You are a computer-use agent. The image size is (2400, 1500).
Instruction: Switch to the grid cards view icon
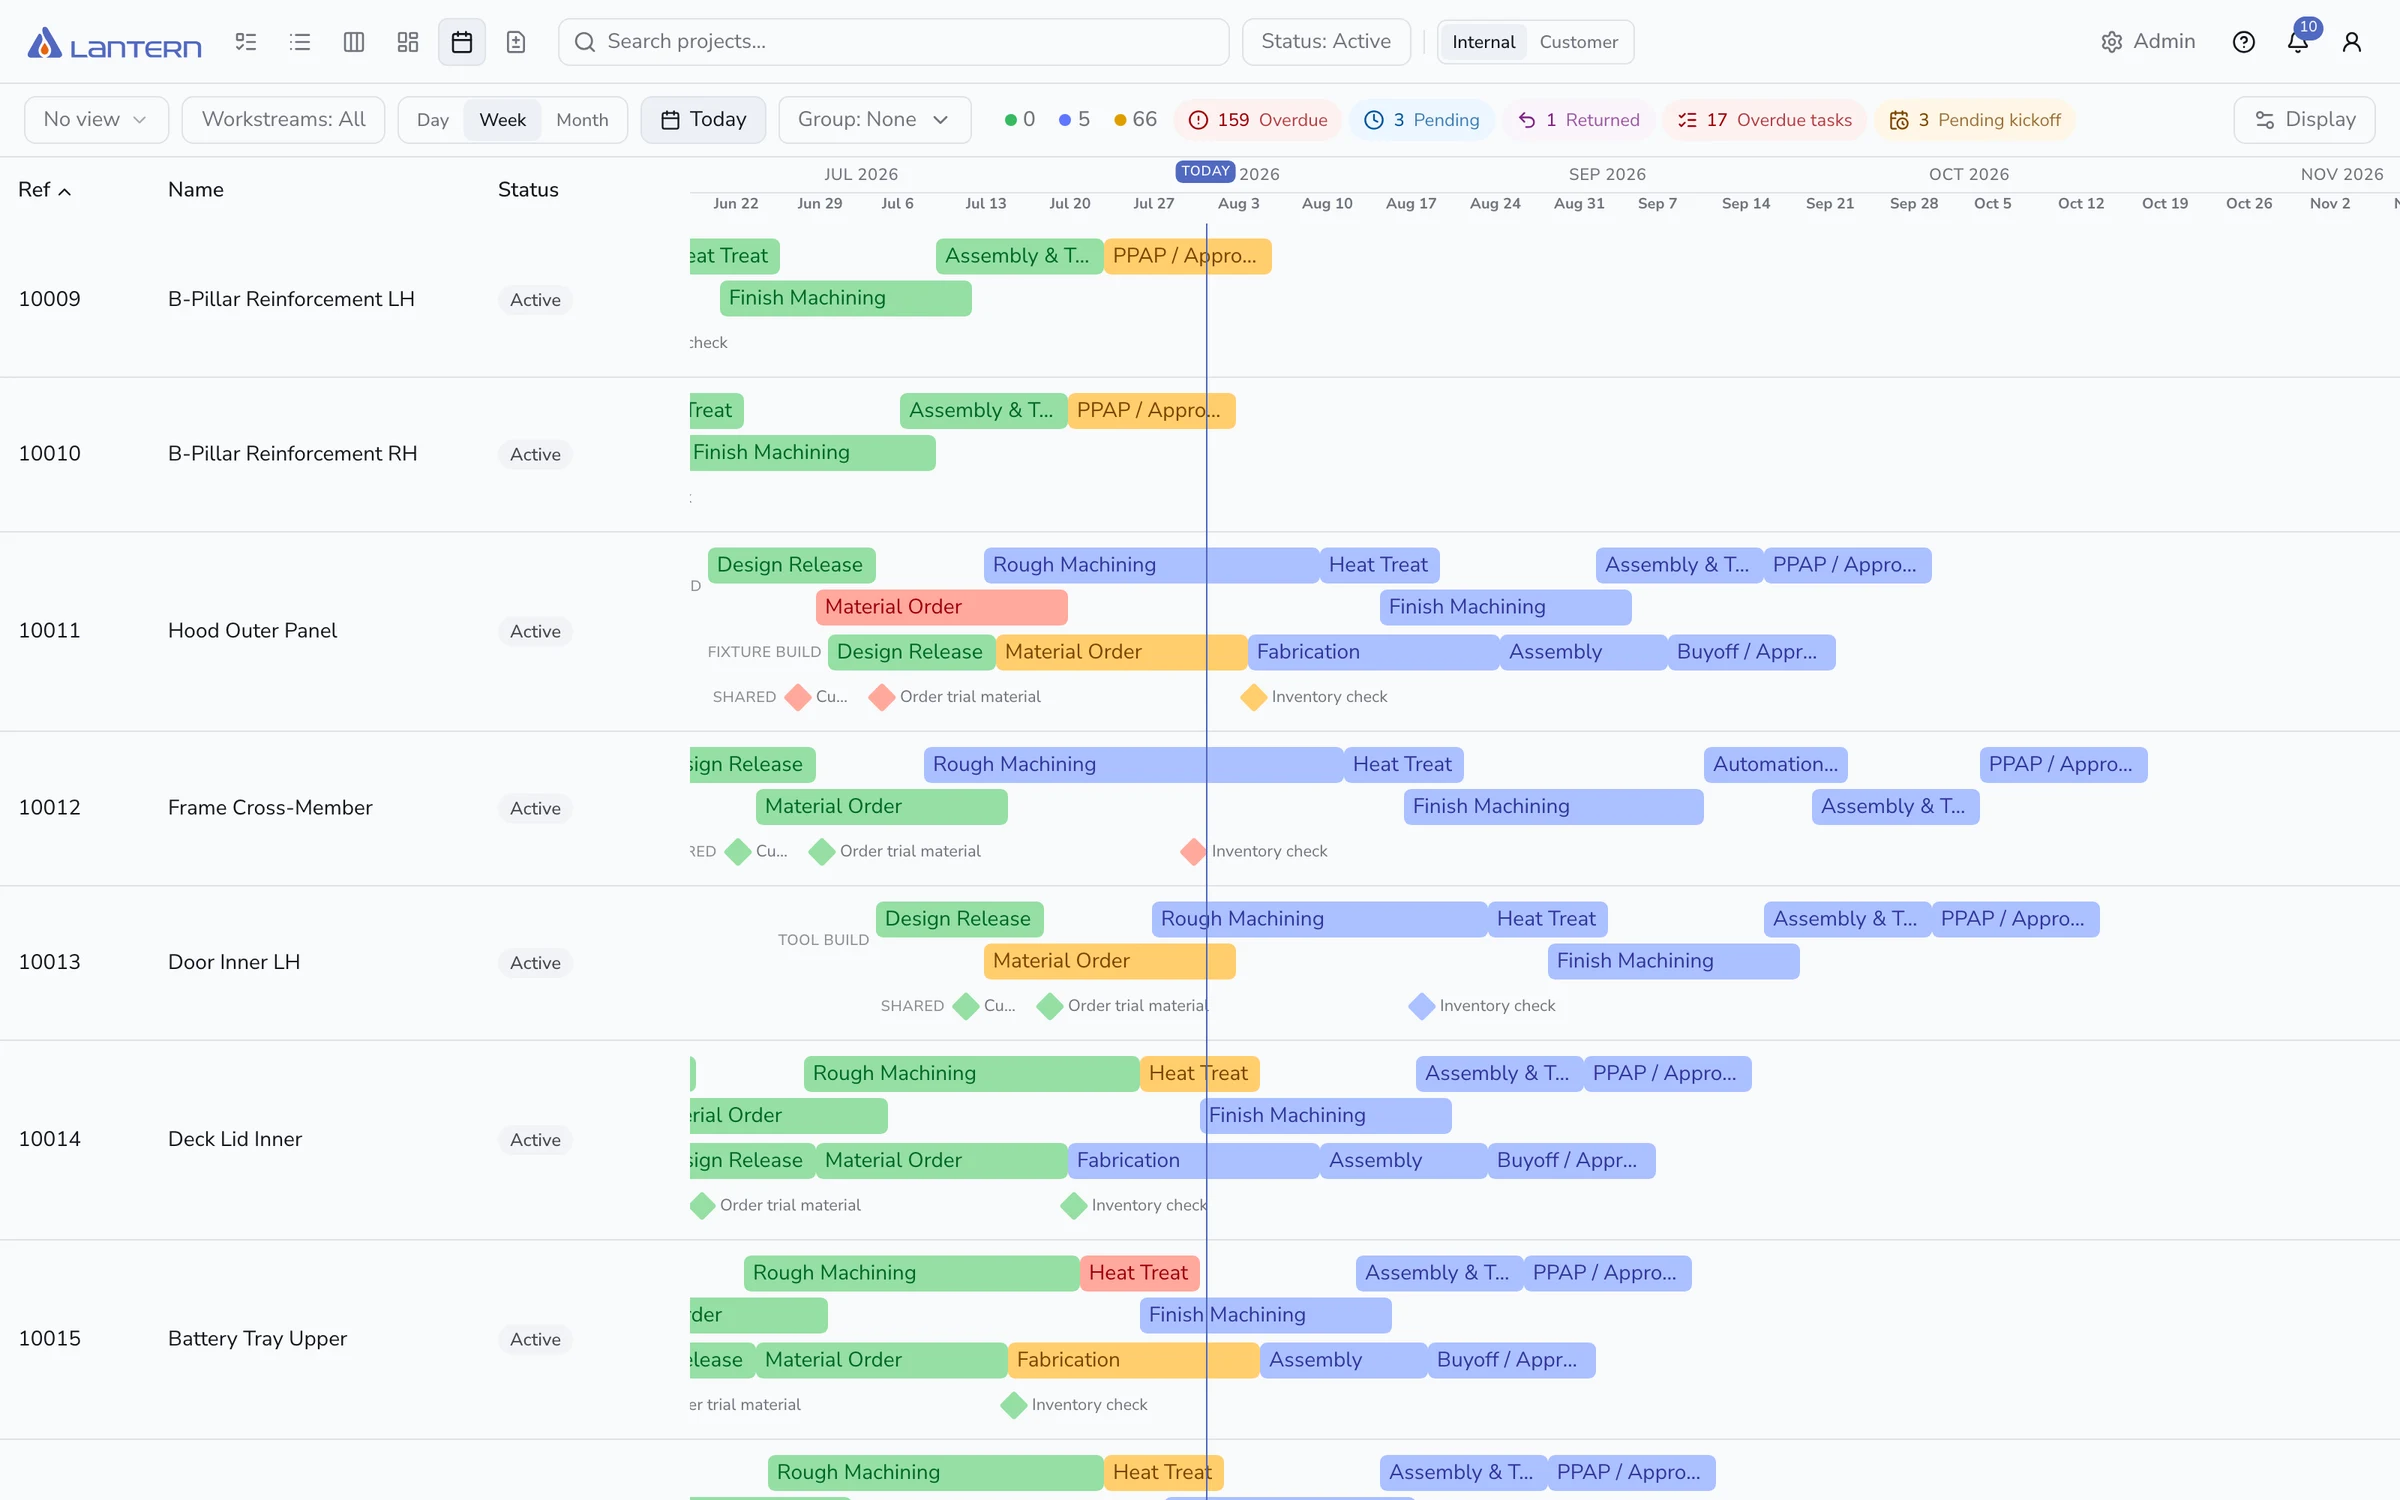click(x=407, y=42)
